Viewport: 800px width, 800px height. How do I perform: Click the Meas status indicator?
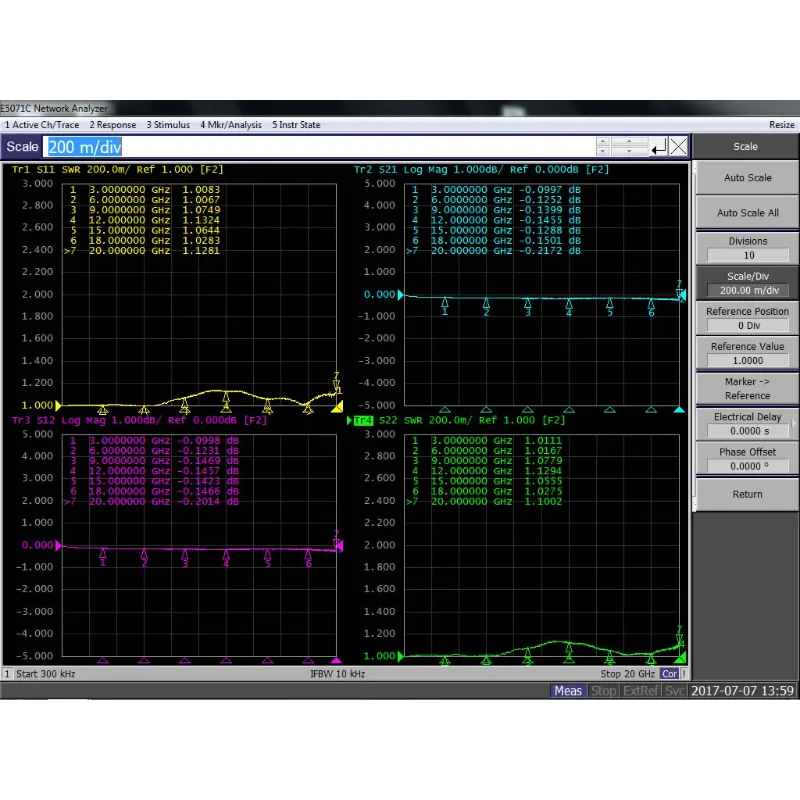(x=568, y=691)
